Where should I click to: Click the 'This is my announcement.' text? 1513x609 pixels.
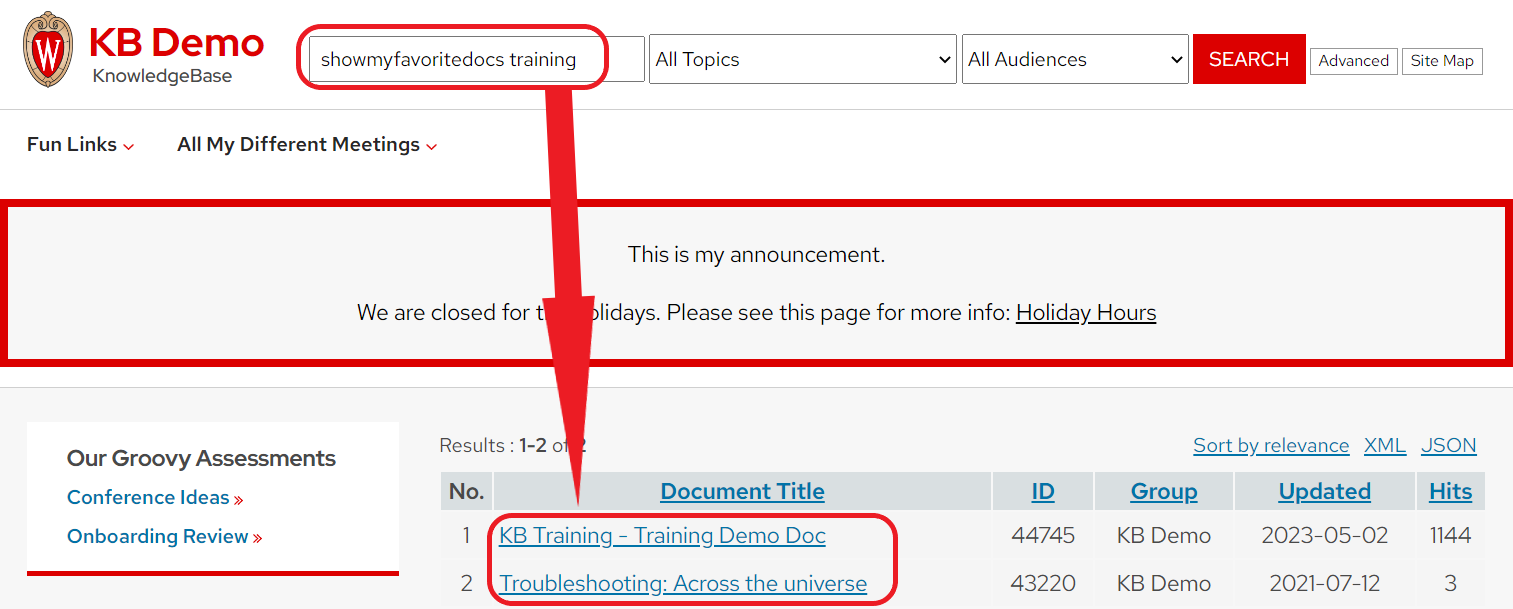756,255
